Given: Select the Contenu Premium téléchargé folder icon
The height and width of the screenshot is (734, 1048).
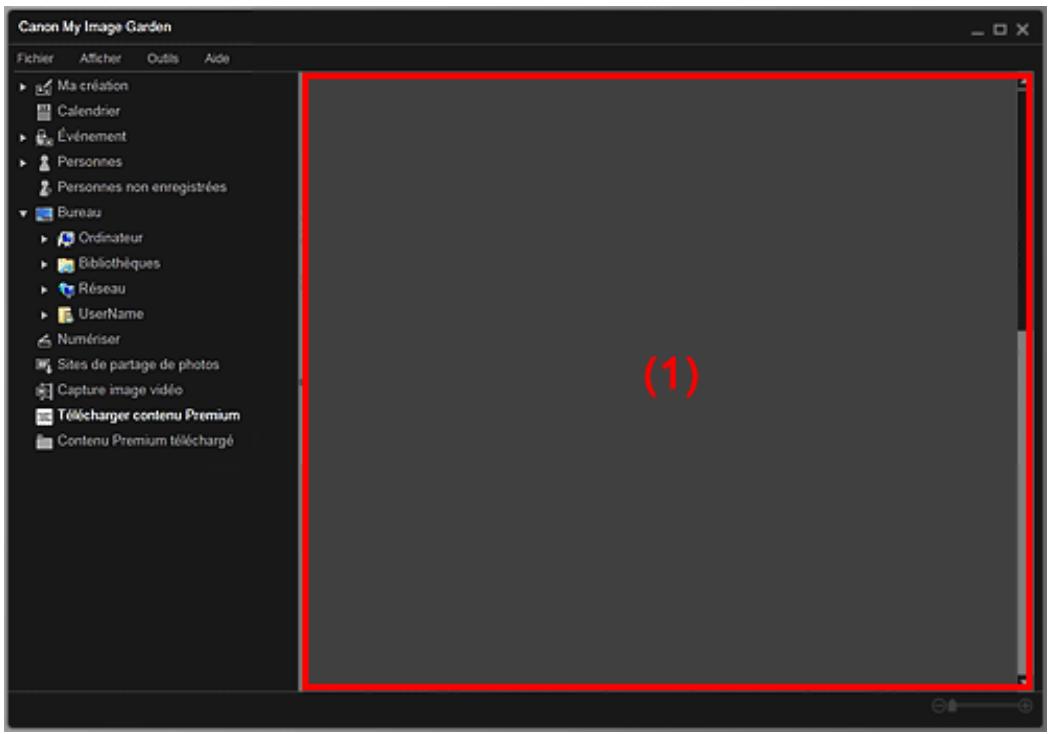Looking at the screenshot, I should pyautogui.click(x=44, y=440).
